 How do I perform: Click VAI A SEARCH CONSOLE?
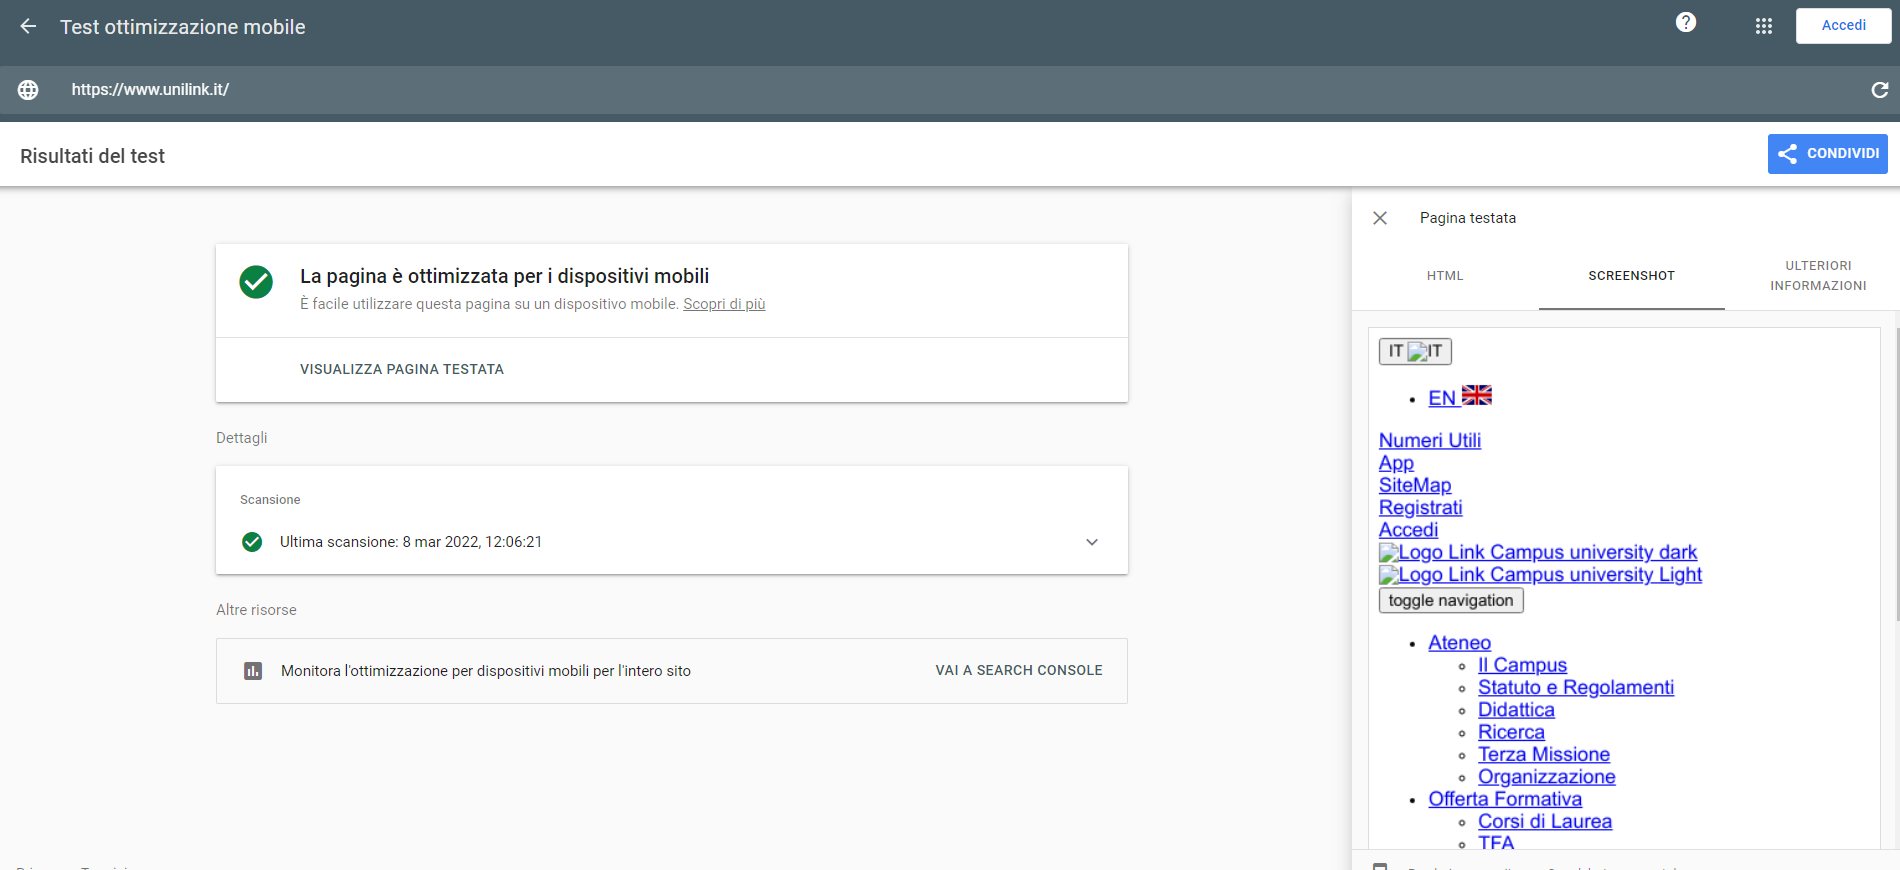(1019, 670)
